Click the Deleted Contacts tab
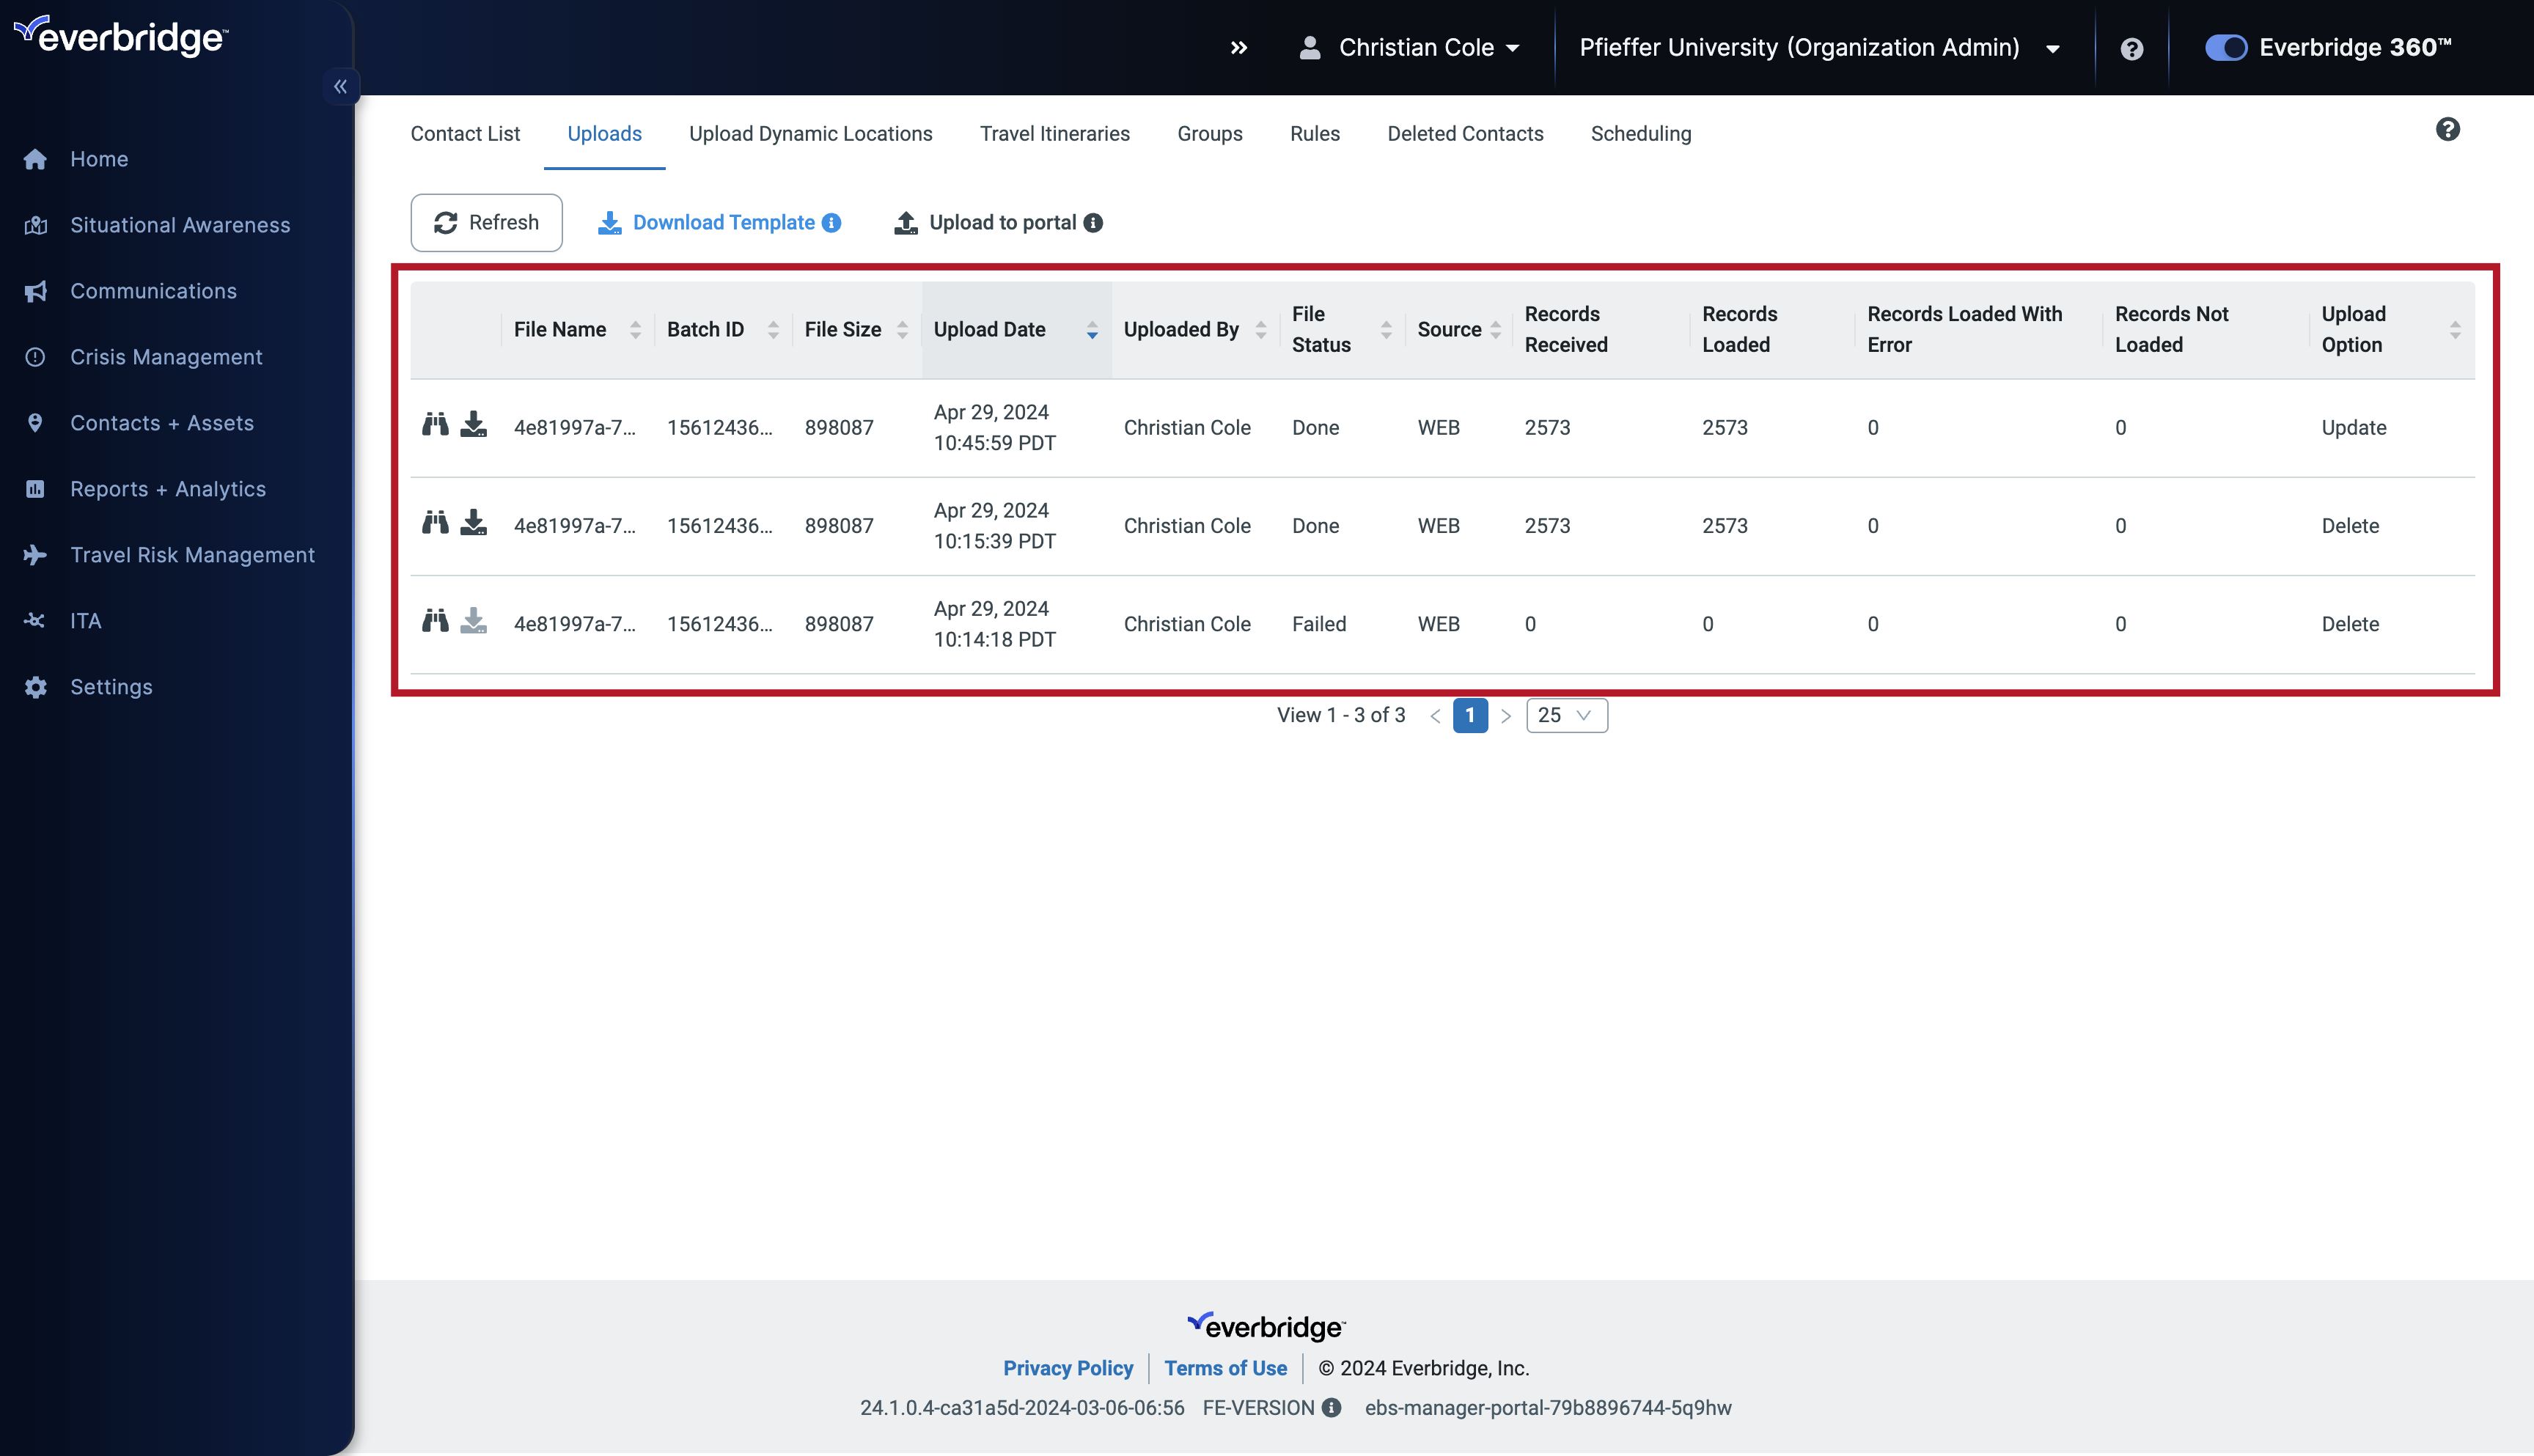2534x1456 pixels. pos(1464,132)
